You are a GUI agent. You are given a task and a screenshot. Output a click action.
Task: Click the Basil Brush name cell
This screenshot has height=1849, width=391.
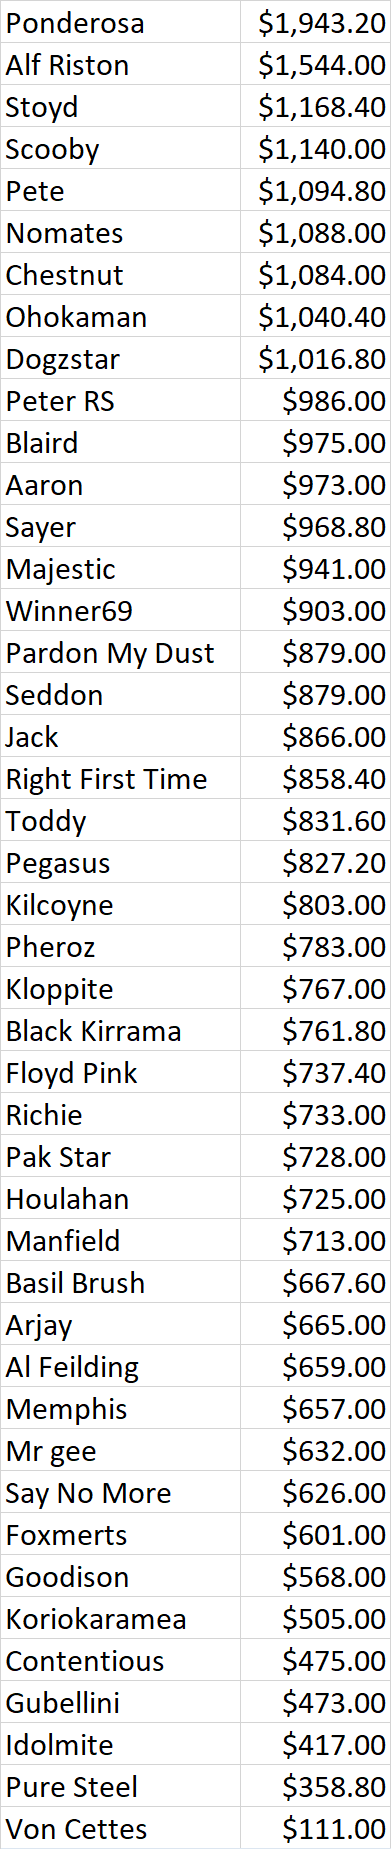coord(120,1282)
